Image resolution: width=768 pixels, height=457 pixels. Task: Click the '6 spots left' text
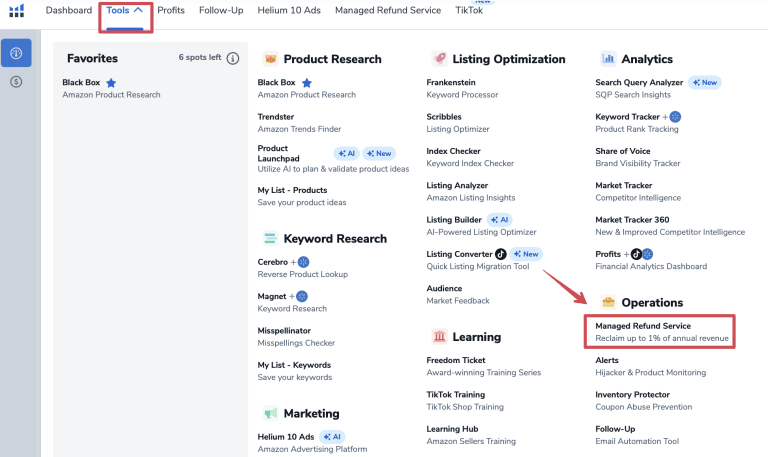pos(200,57)
